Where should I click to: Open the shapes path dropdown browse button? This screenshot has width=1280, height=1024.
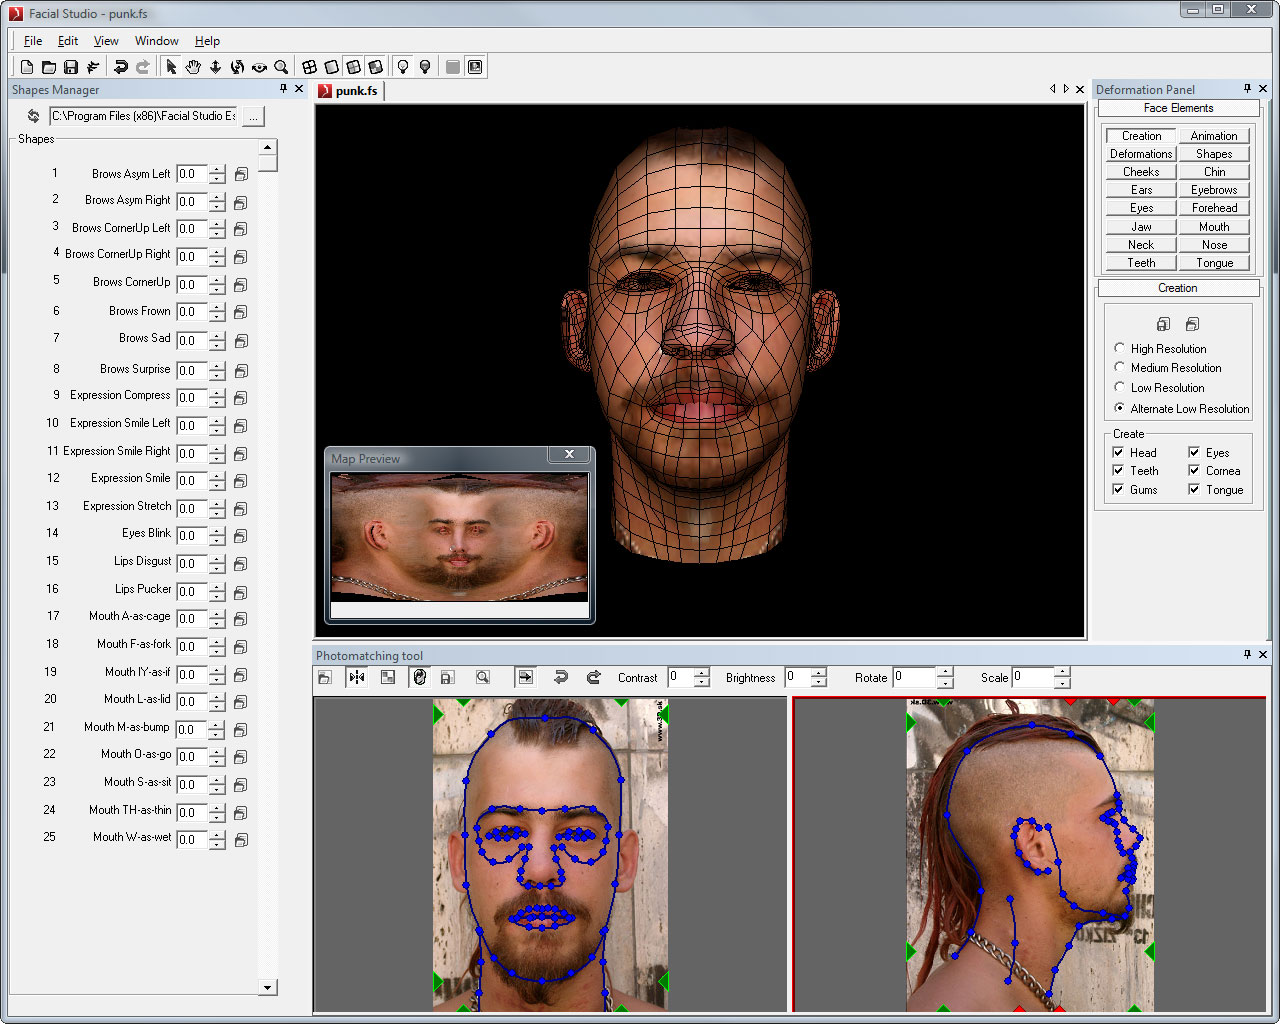coord(253,116)
